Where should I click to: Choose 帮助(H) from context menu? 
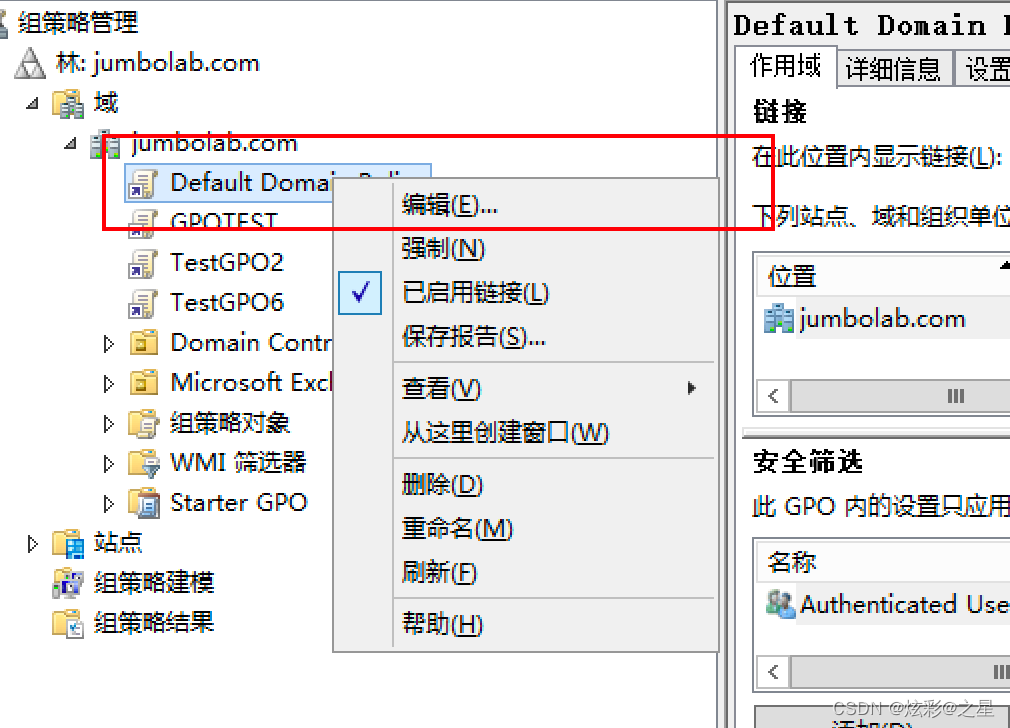click(526, 624)
